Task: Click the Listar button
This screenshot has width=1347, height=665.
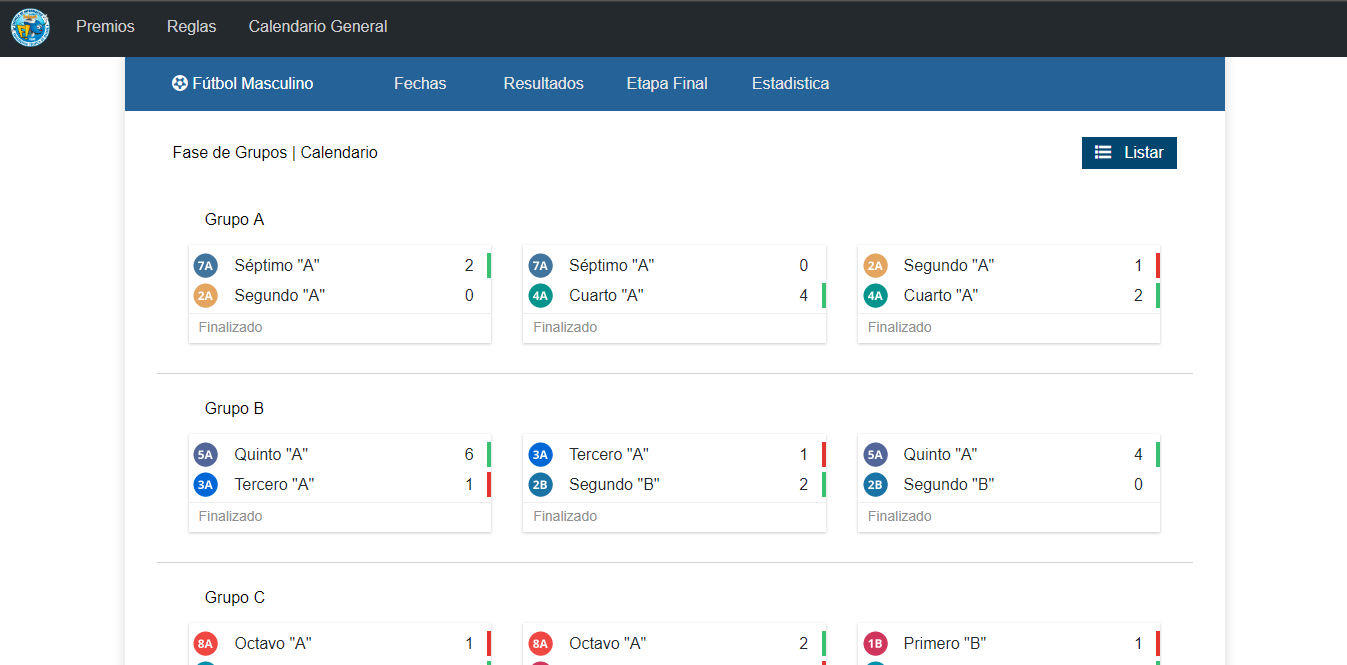Action: tap(1129, 153)
